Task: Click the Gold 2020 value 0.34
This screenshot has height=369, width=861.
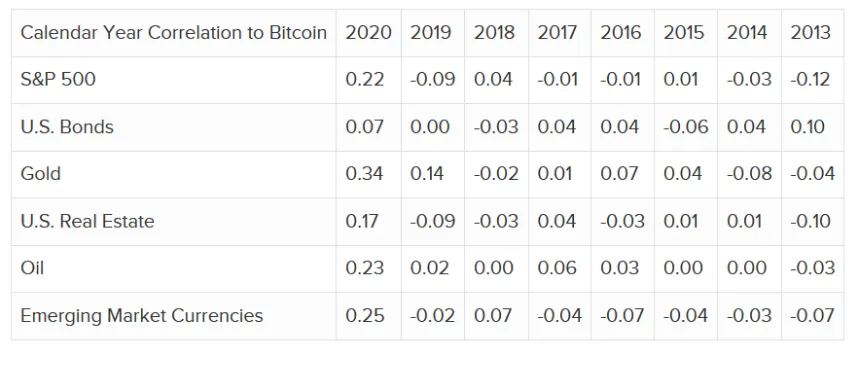Action: tap(365, 174)
